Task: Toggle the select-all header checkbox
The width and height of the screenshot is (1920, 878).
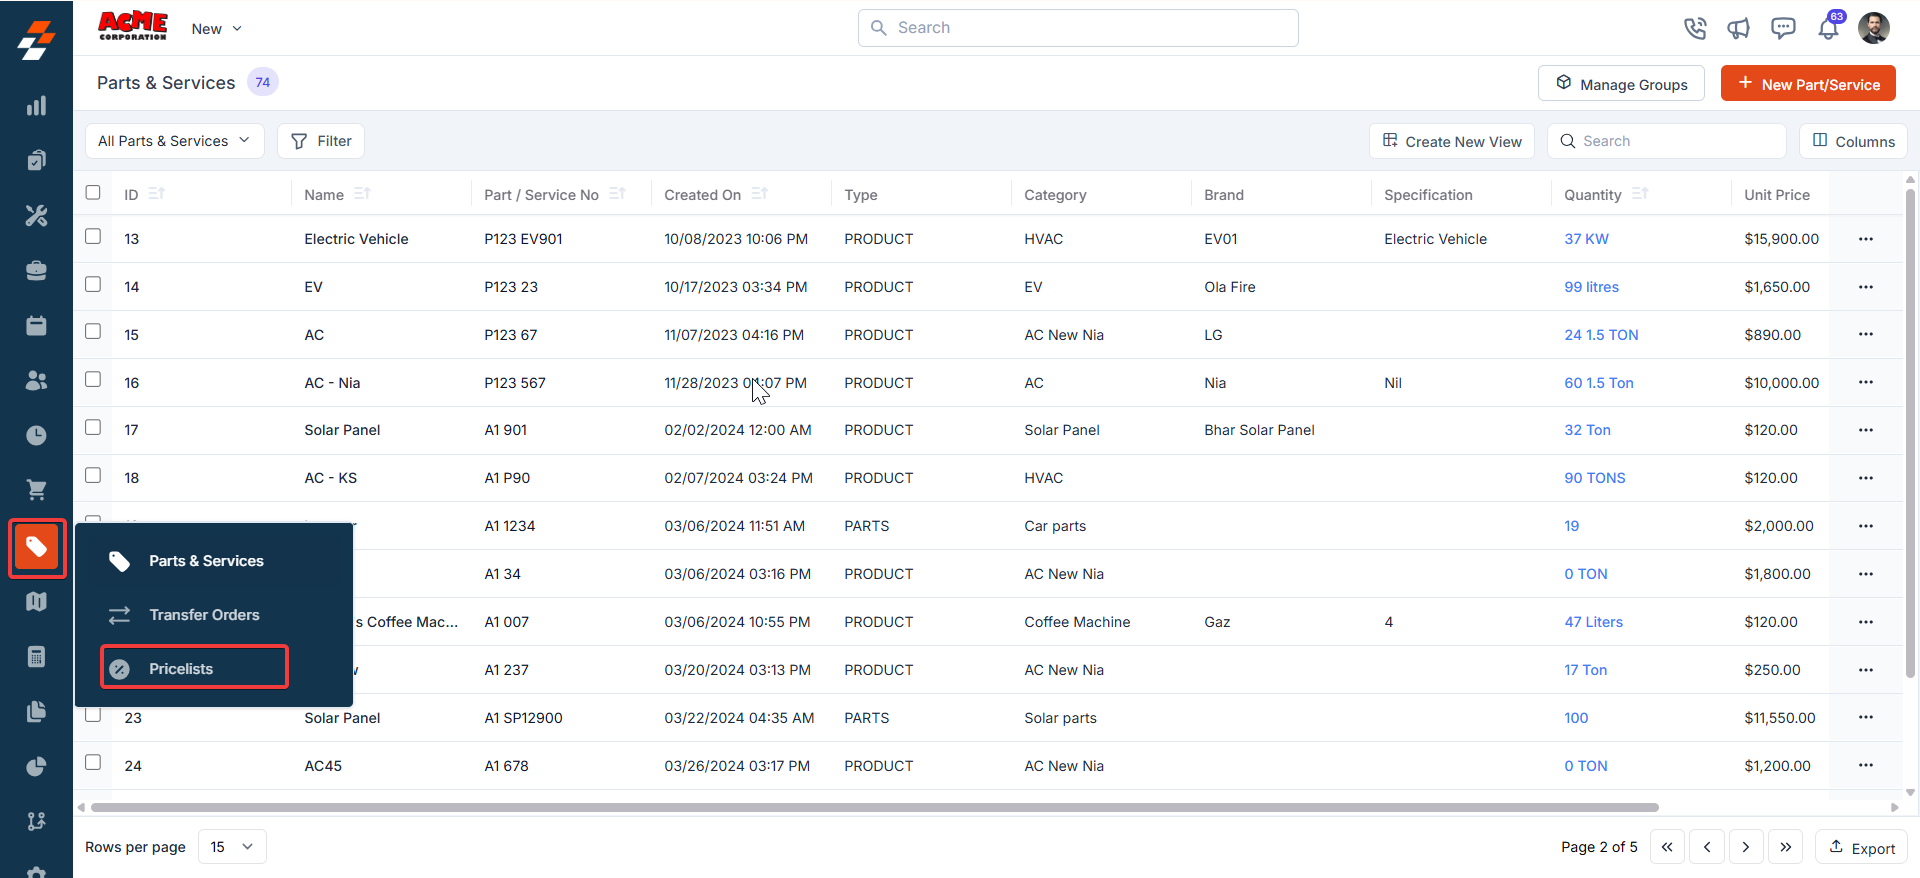Action: pyautogui.click(x=93, y=192)
